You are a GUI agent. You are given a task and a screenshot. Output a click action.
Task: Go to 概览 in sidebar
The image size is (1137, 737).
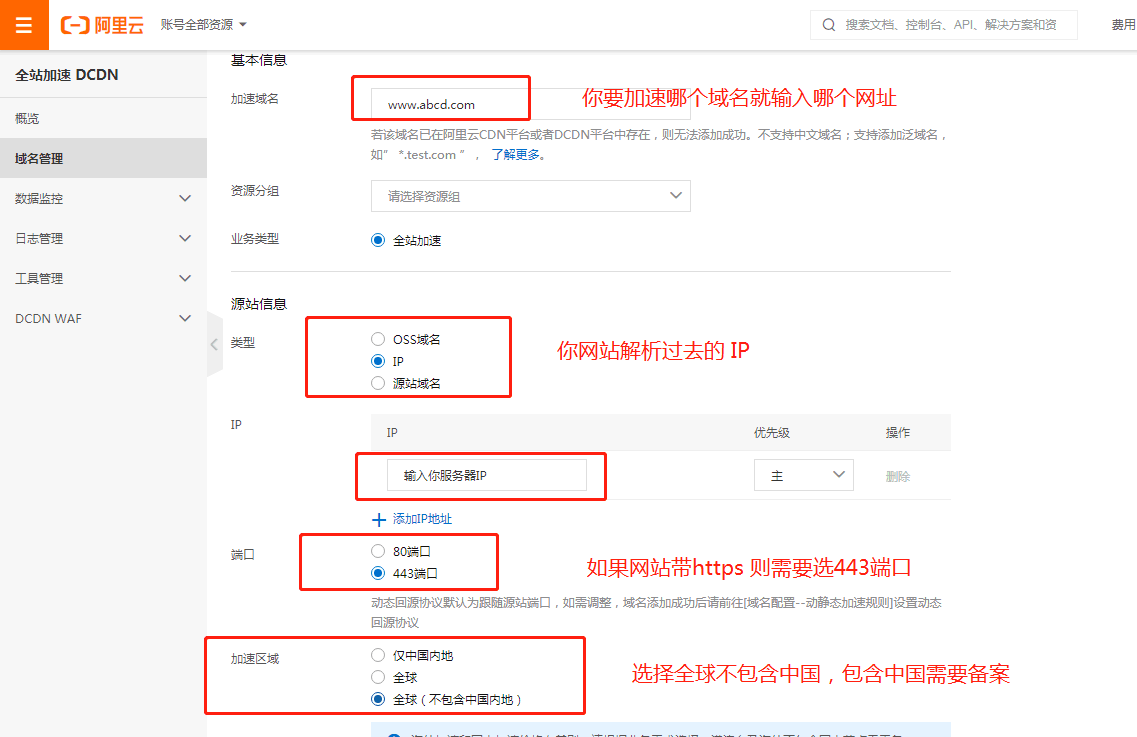[x=28, y=118]
